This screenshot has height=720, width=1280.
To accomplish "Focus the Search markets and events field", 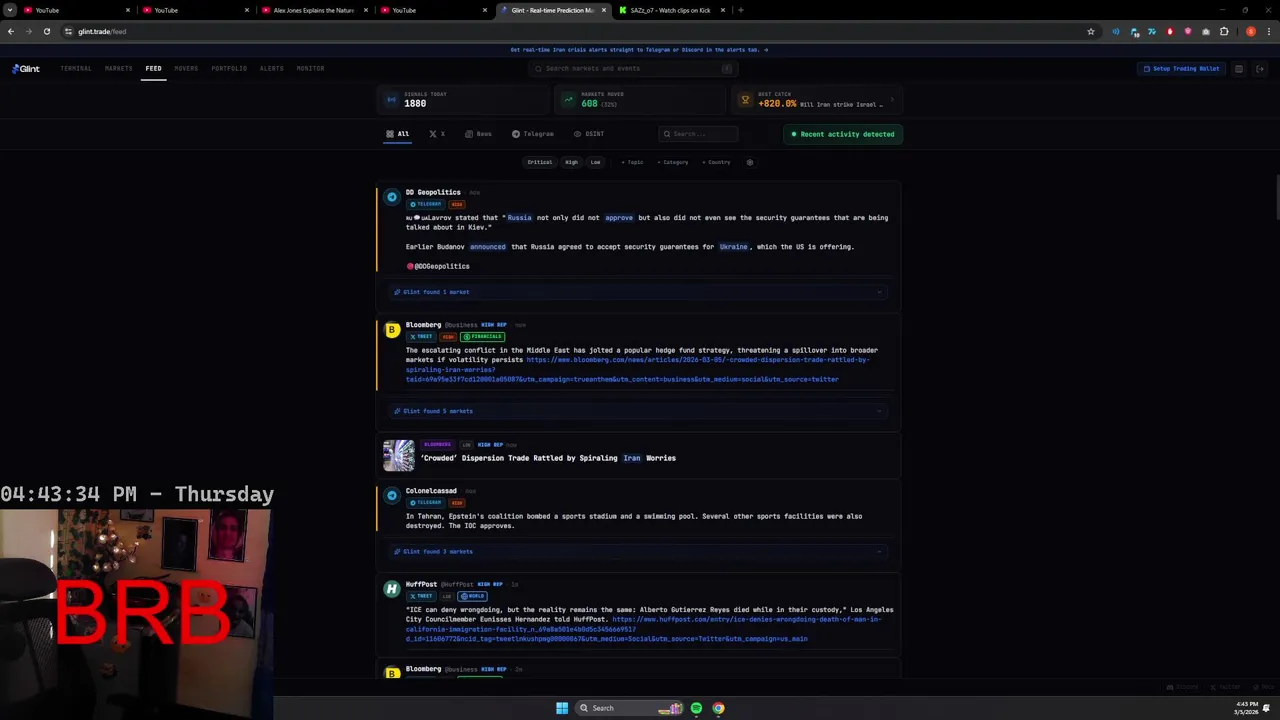I will pos(634,69).
